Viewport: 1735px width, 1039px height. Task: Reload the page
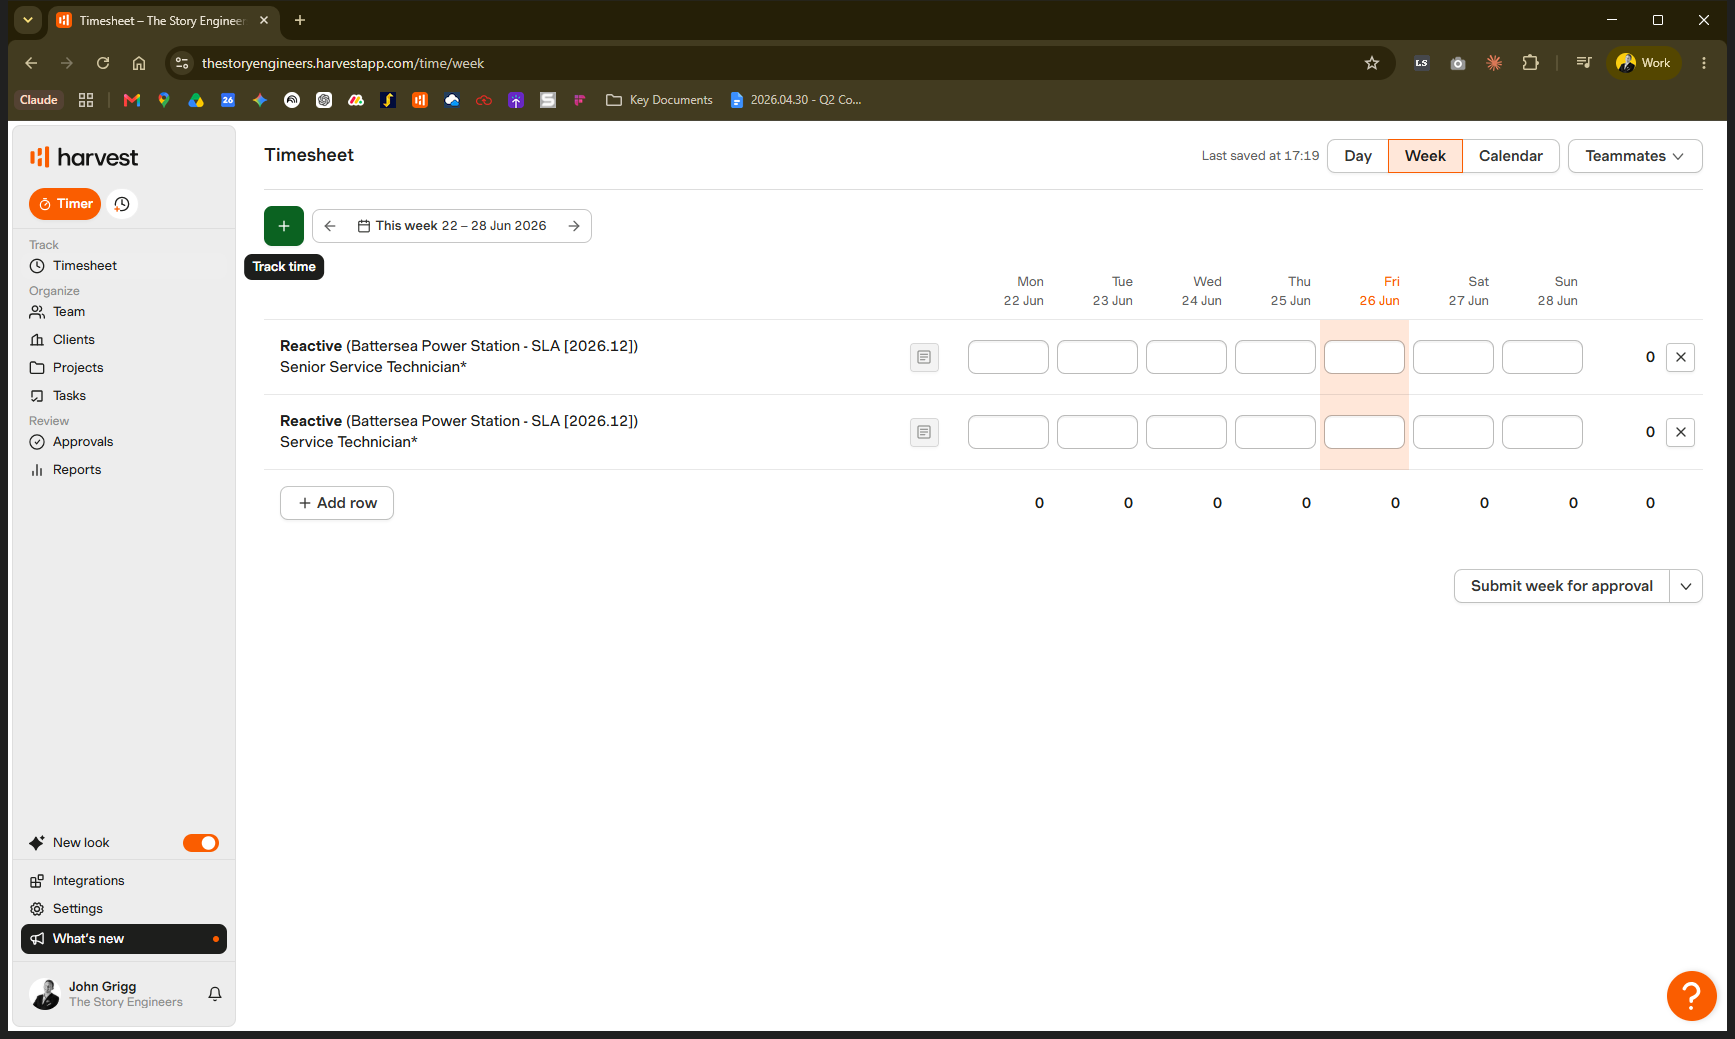click(103, 63)
